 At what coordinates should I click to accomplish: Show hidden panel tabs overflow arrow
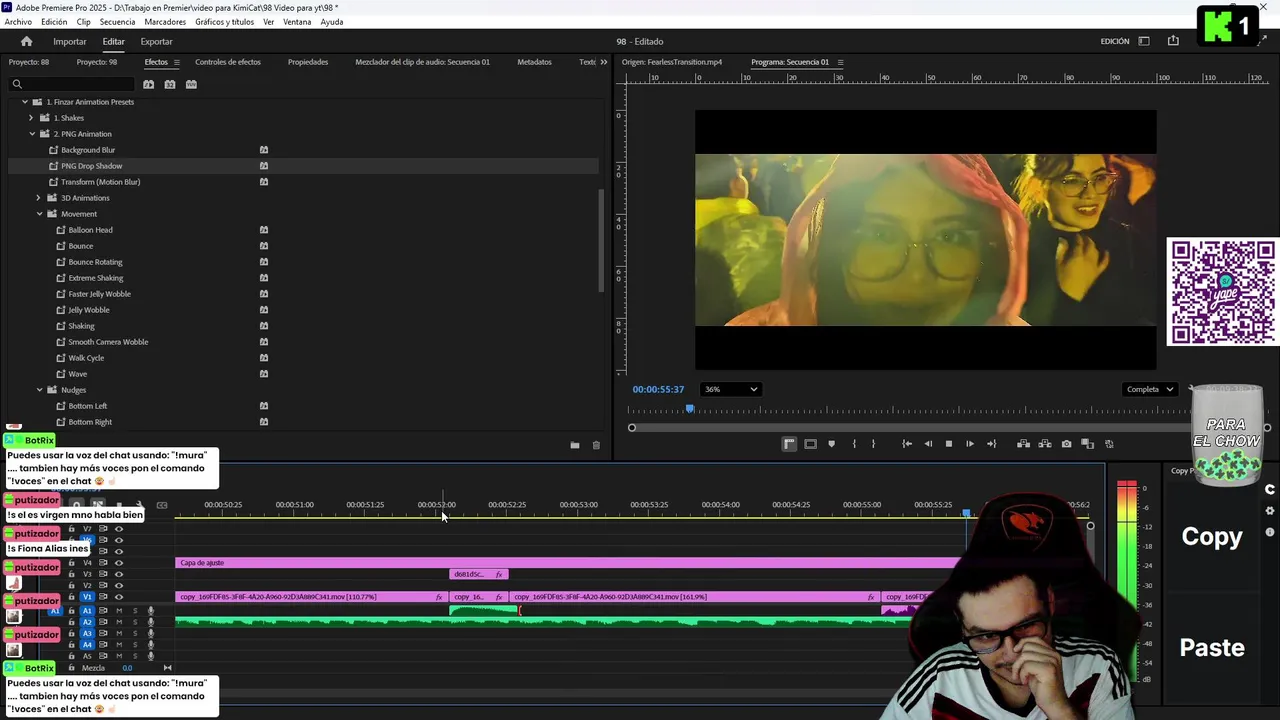603,62
